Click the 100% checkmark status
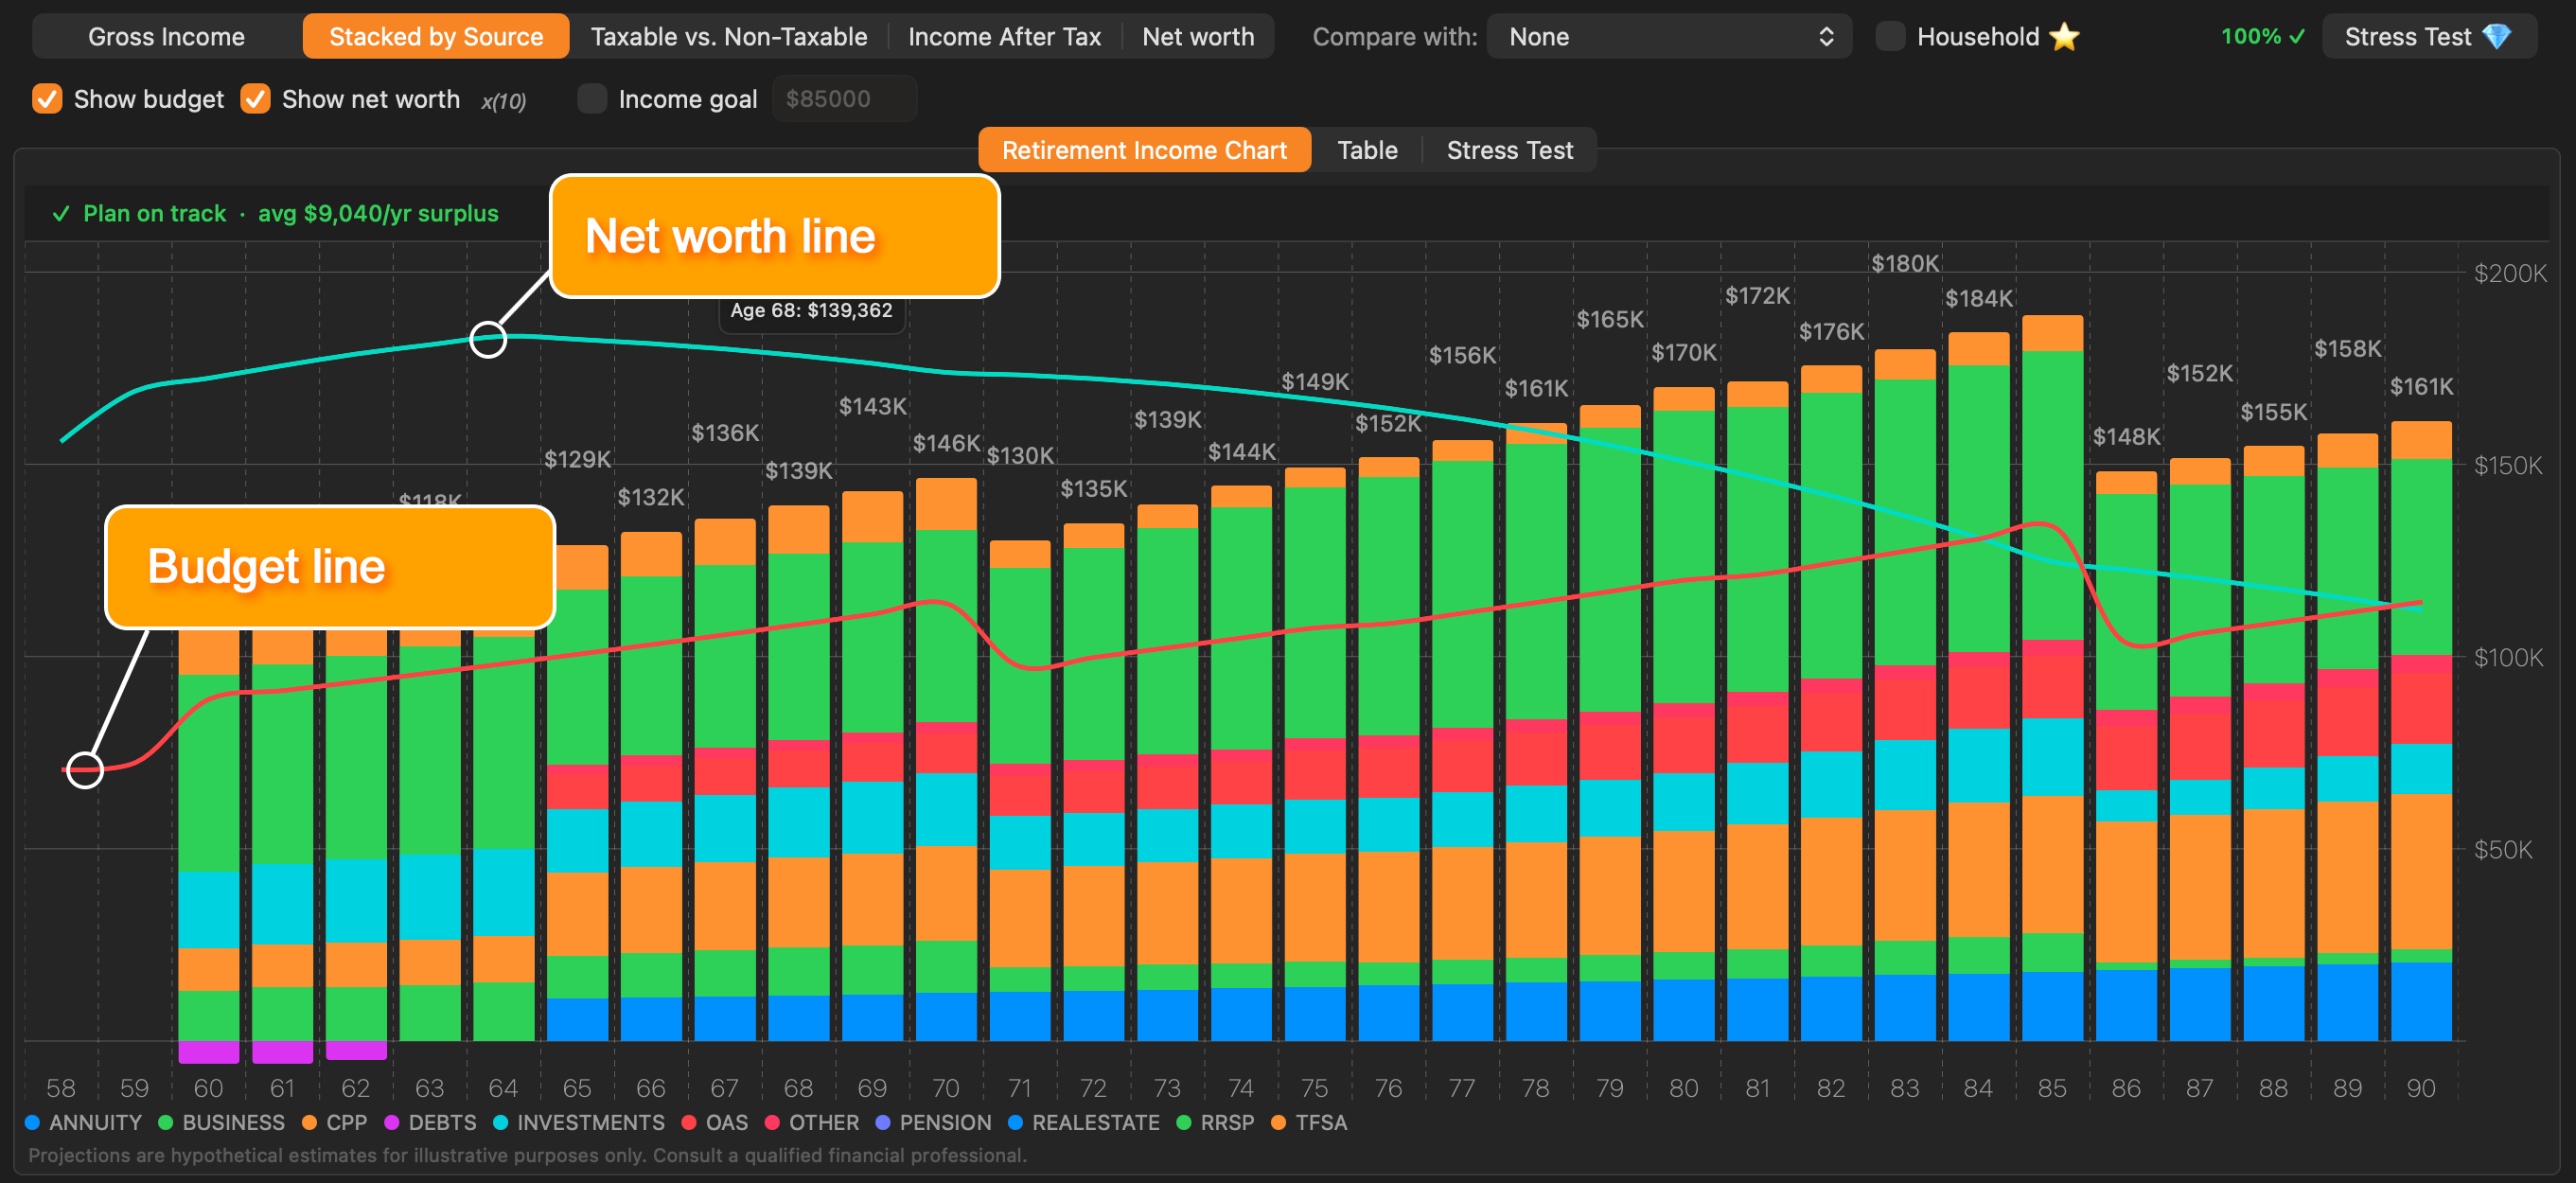 coord(2262,37)
